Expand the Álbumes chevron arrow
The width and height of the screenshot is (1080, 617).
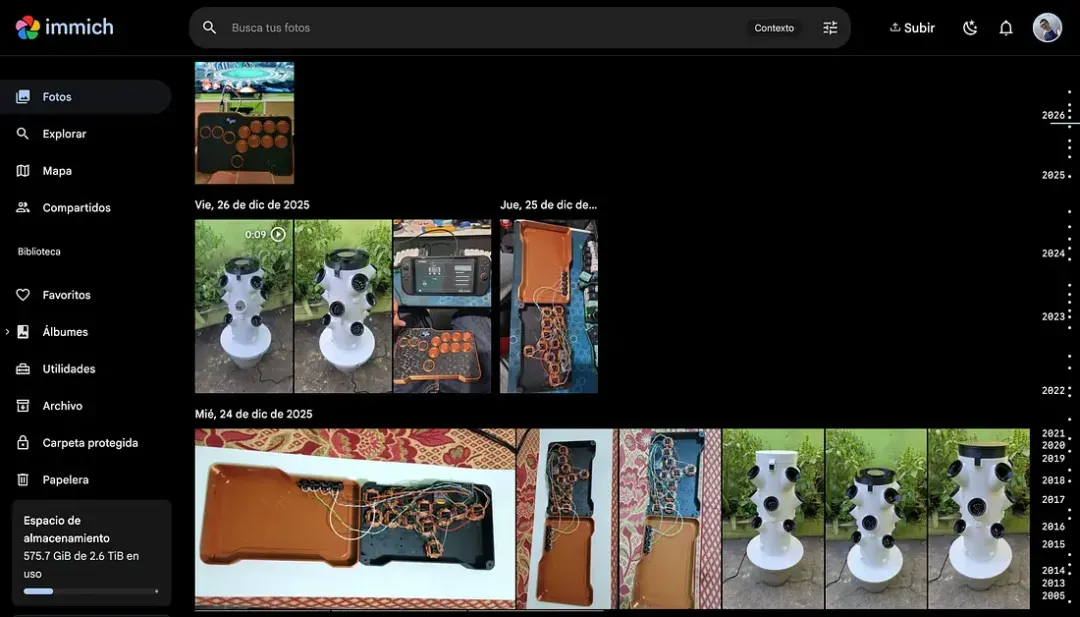(x=7, y=332)
